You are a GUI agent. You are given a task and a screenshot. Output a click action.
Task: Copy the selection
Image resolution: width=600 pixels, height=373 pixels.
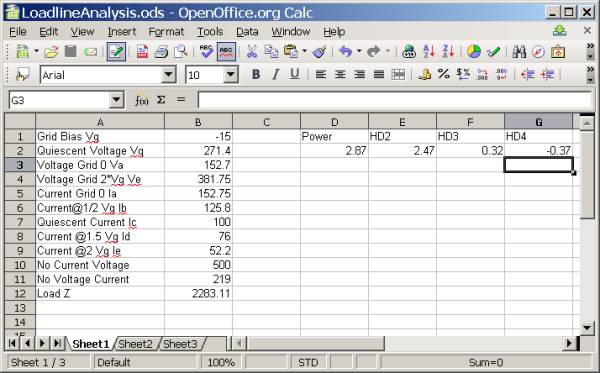[x=271, y=51]
